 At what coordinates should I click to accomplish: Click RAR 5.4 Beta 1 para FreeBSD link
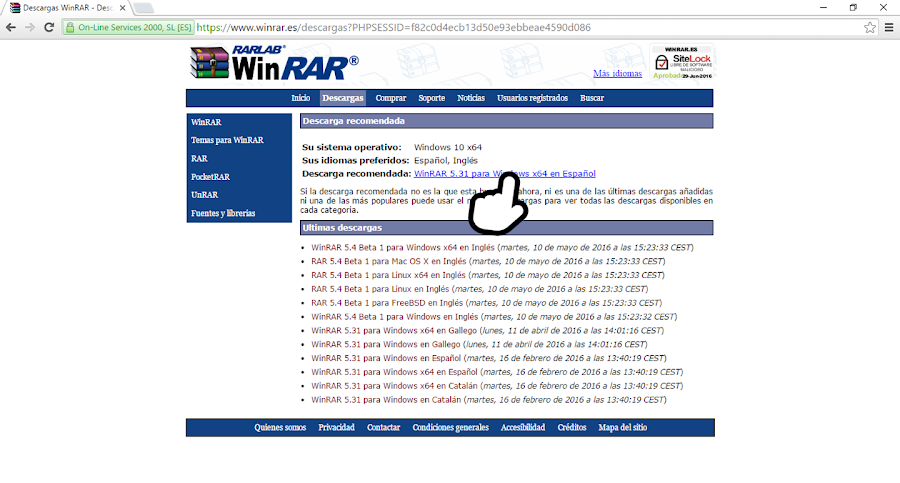pos(387,303)
